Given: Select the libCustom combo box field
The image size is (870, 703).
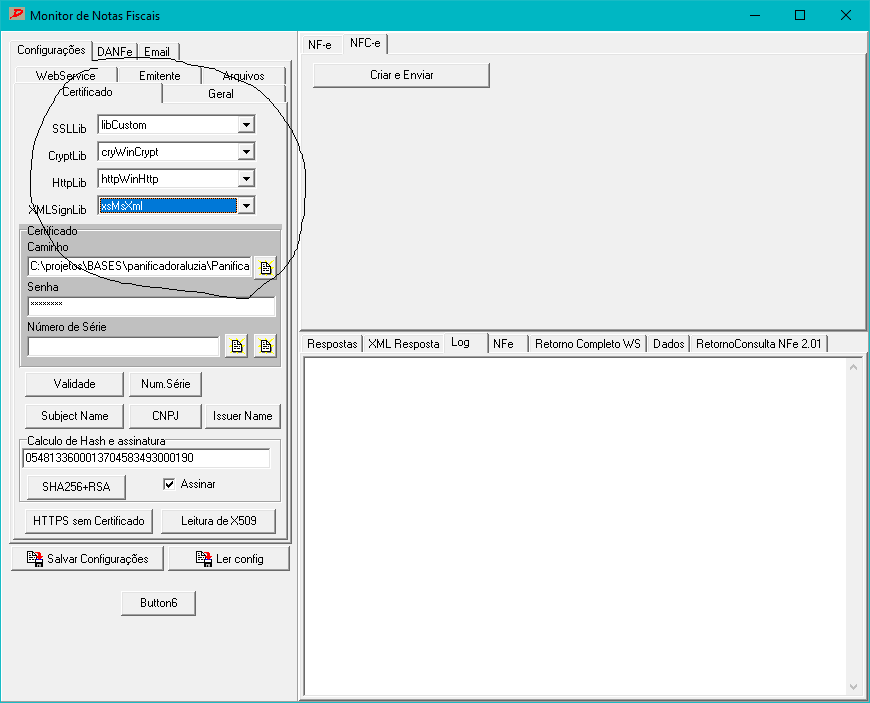Looking at the screenshot, I should click(x=176, y=125).
